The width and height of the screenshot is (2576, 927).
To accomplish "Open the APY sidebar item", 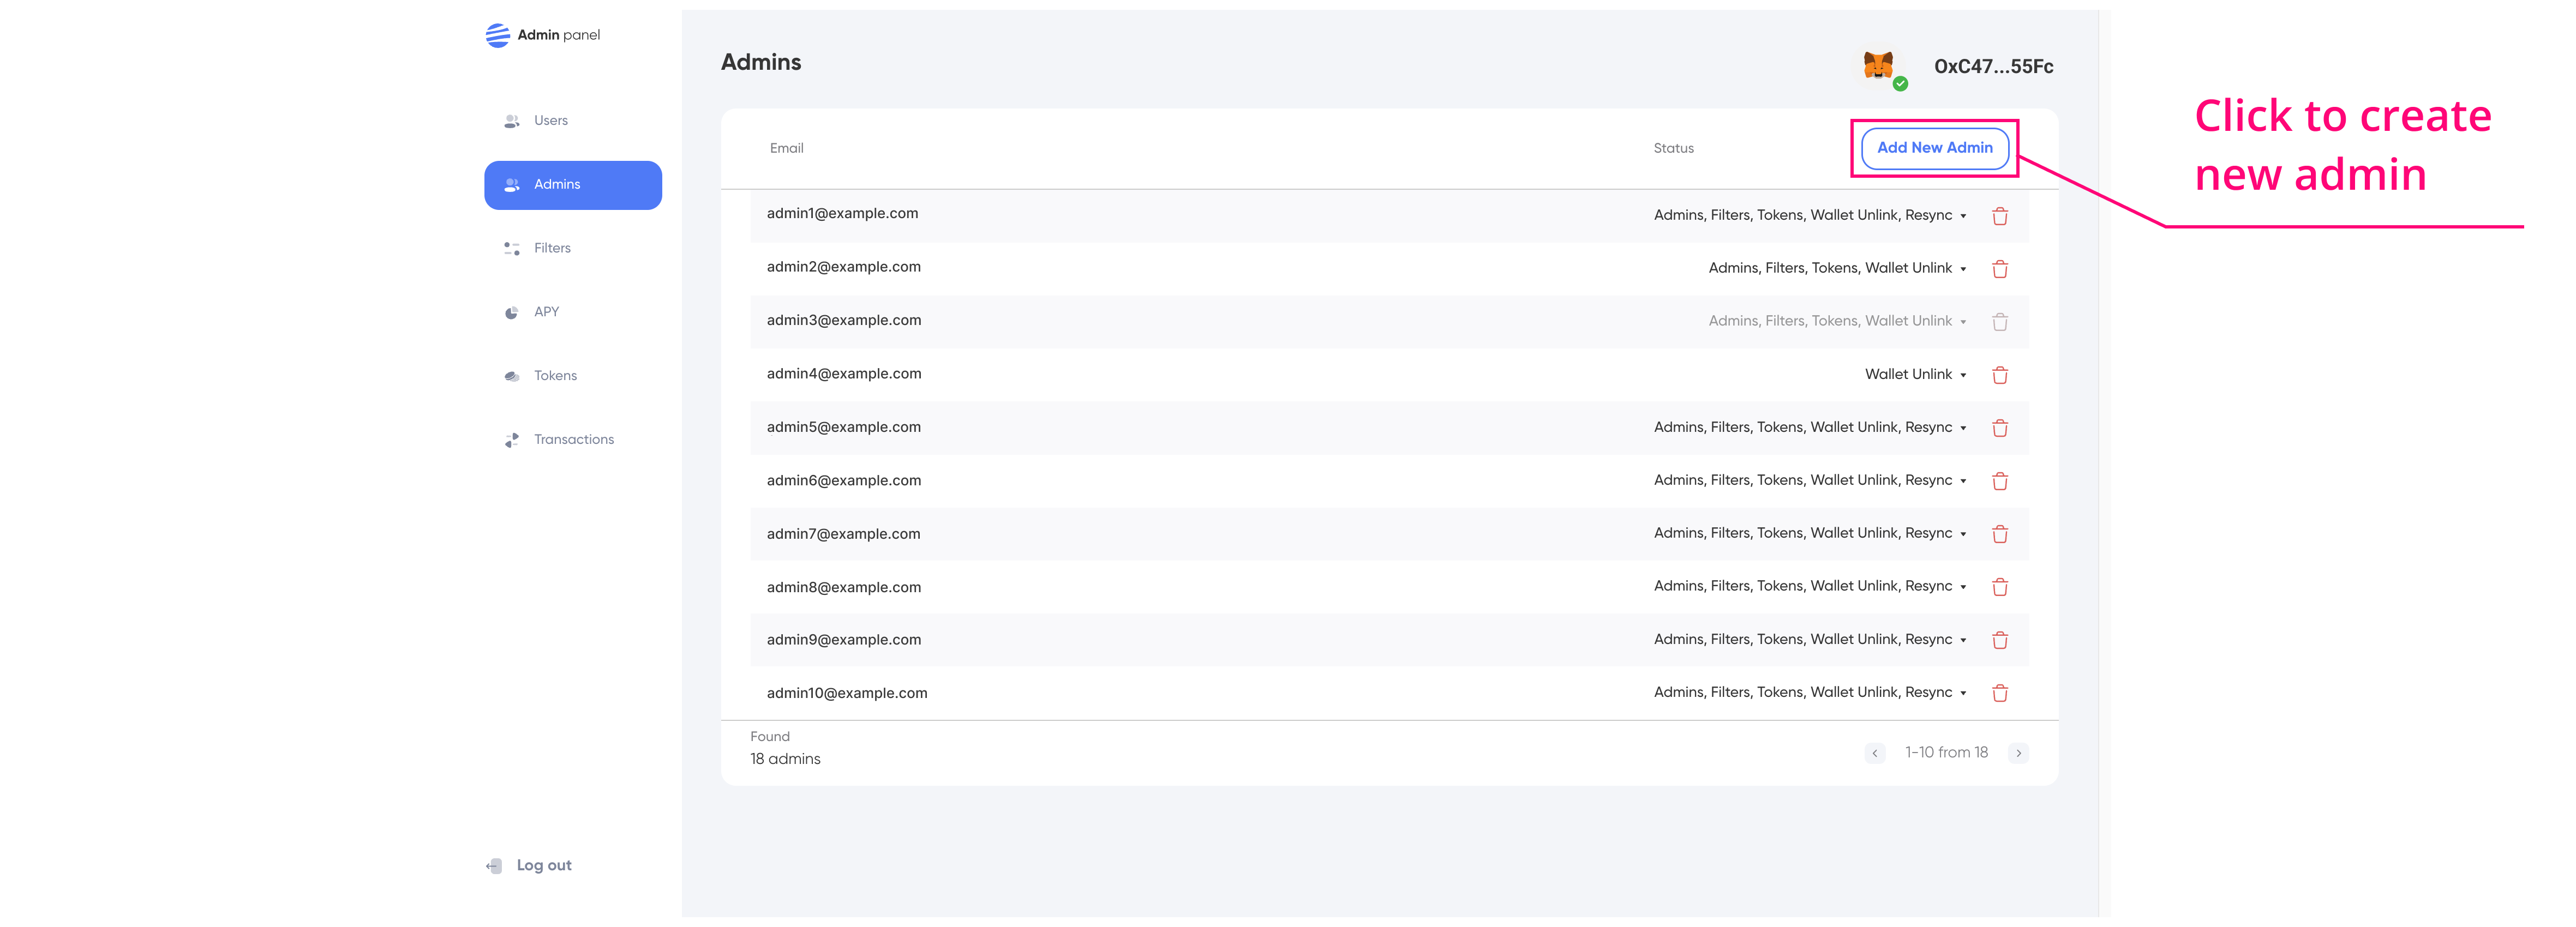I will [546, 312].
